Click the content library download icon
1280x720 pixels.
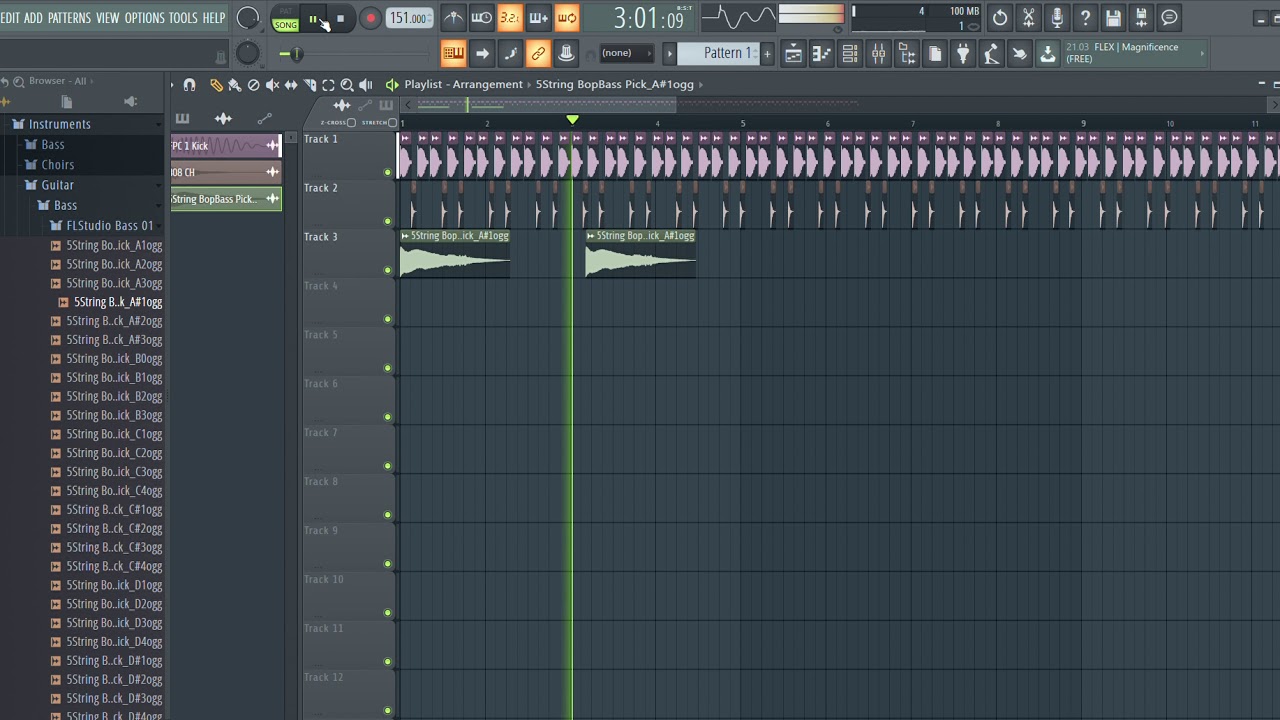(x=1048, y=54)
